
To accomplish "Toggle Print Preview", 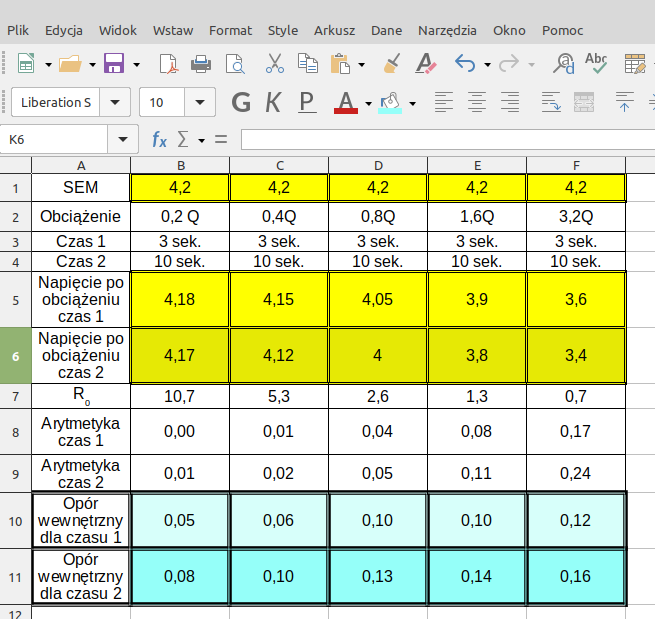I will click(235, 64).
